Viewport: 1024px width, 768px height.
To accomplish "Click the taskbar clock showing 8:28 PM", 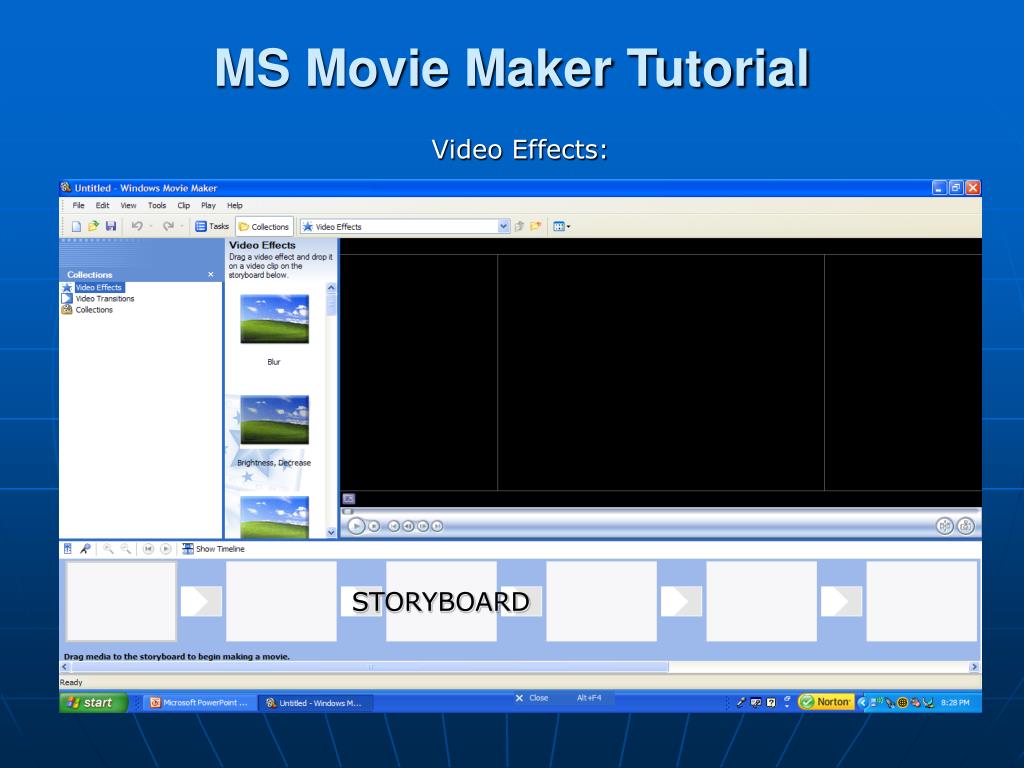I will (955, 703).
